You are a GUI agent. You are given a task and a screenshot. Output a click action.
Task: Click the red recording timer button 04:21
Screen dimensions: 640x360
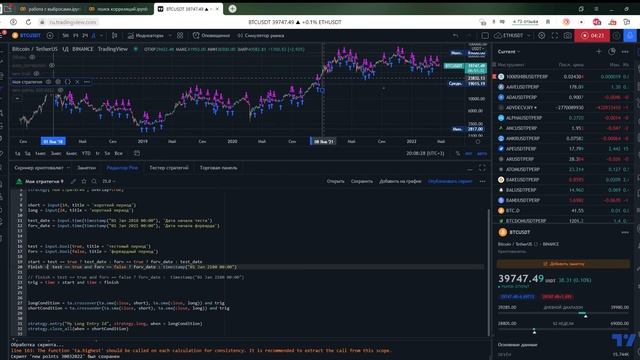pyautogui.click(x=592, y=36)
